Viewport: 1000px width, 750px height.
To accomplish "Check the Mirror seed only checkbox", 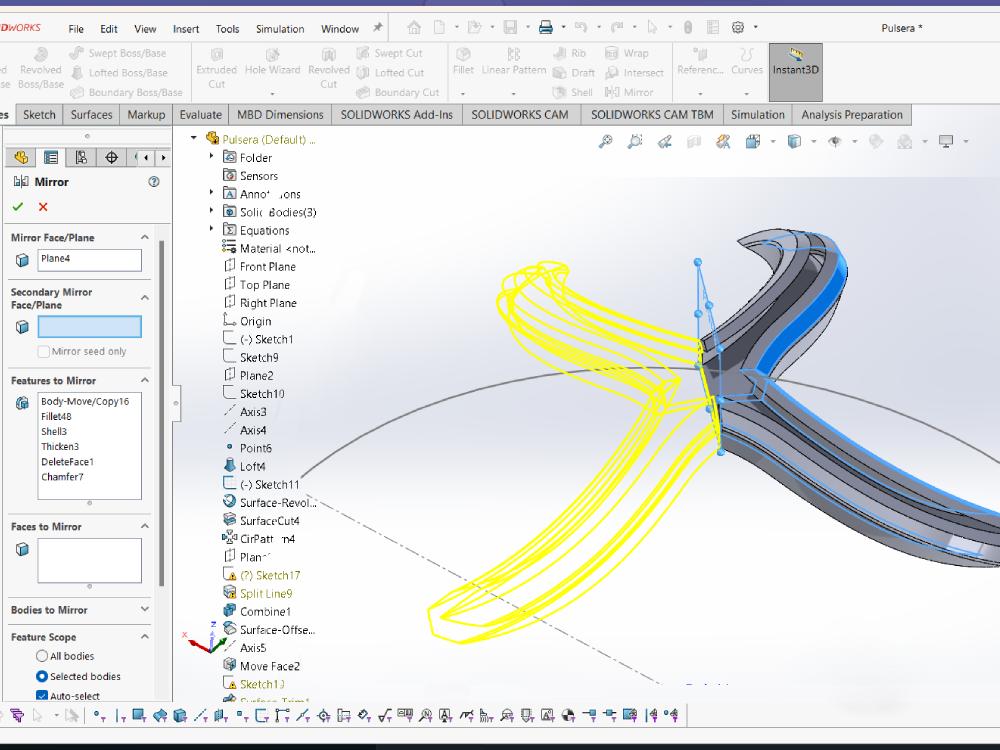I will [x=43, y=351].
